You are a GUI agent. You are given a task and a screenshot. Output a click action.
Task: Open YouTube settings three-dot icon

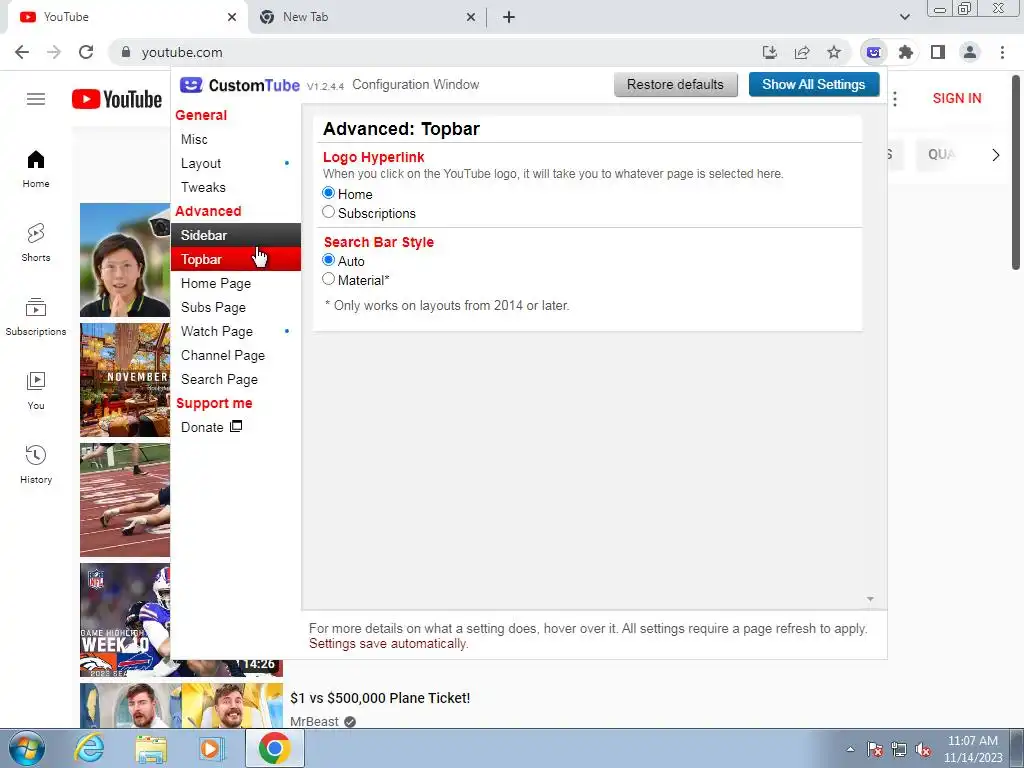pos(895,99)
